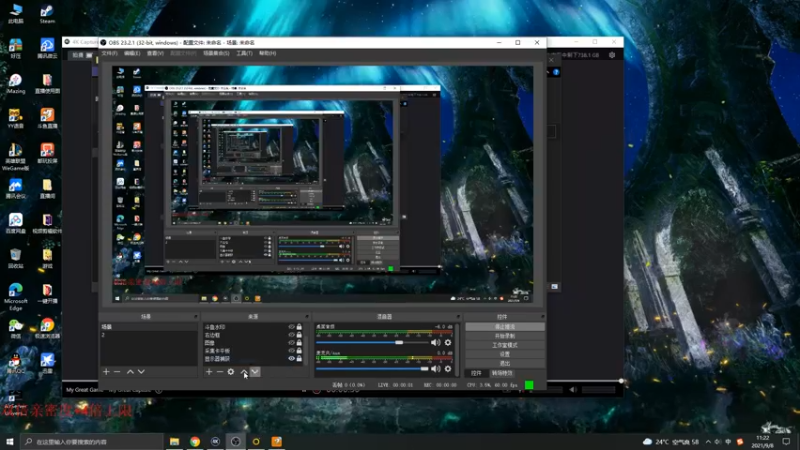
Task: Remove selected source with minus icon
Action: (220, 372)
